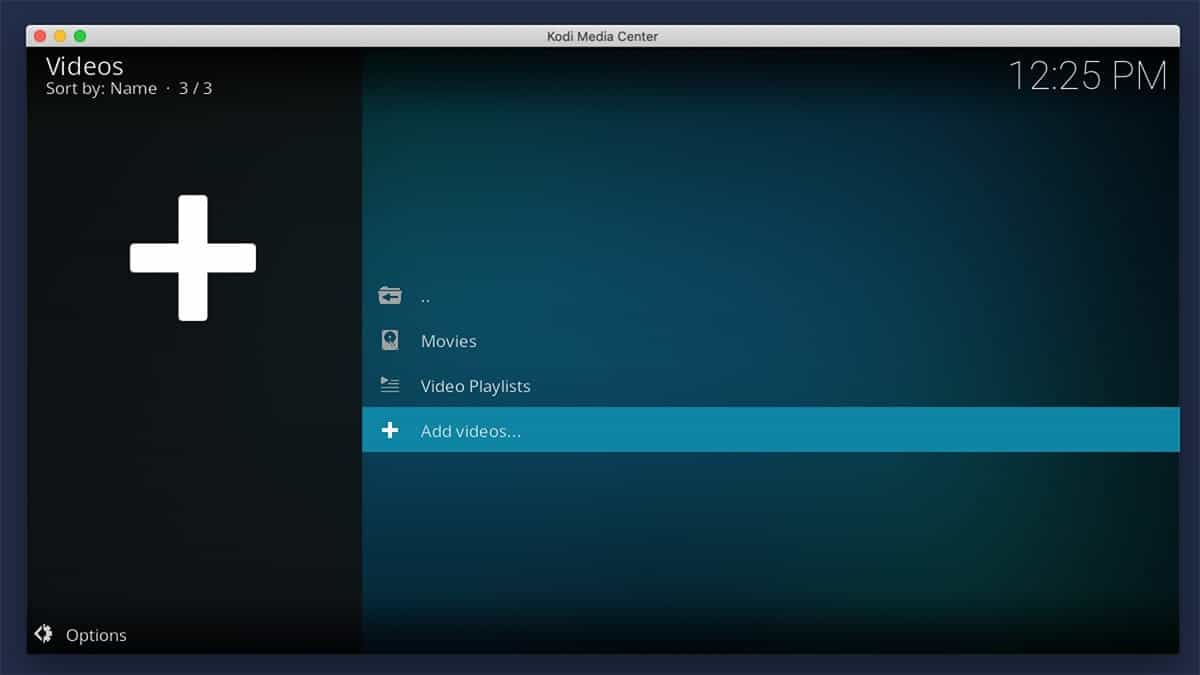The width and height of the screenshot is (1200, 675).
Task: Select the Add videos... item
Action: point(471,431)
